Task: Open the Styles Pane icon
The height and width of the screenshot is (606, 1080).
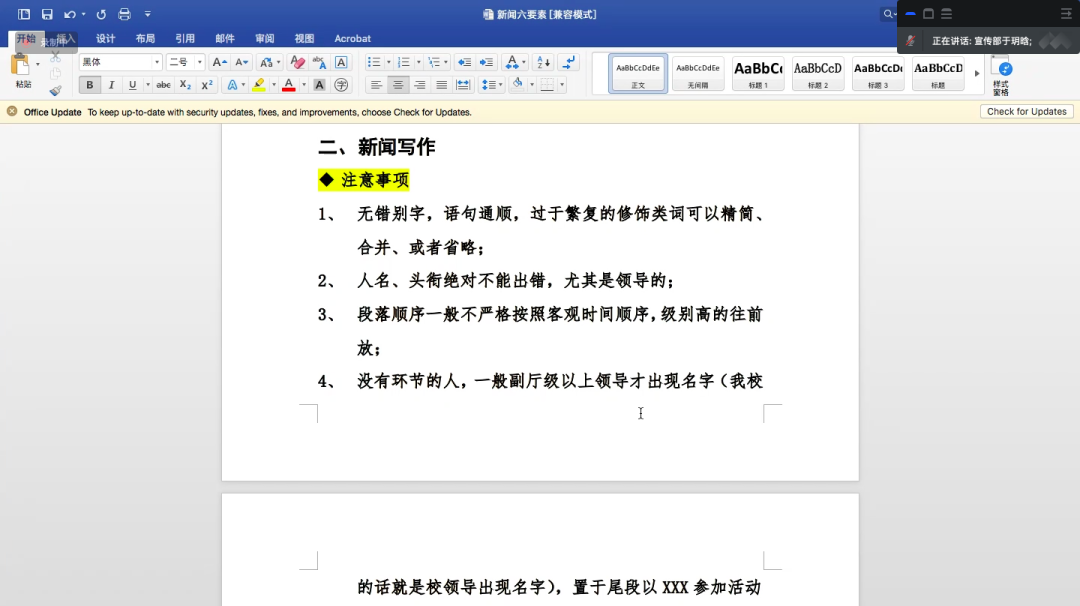Action: click(x=1002, y=74)
